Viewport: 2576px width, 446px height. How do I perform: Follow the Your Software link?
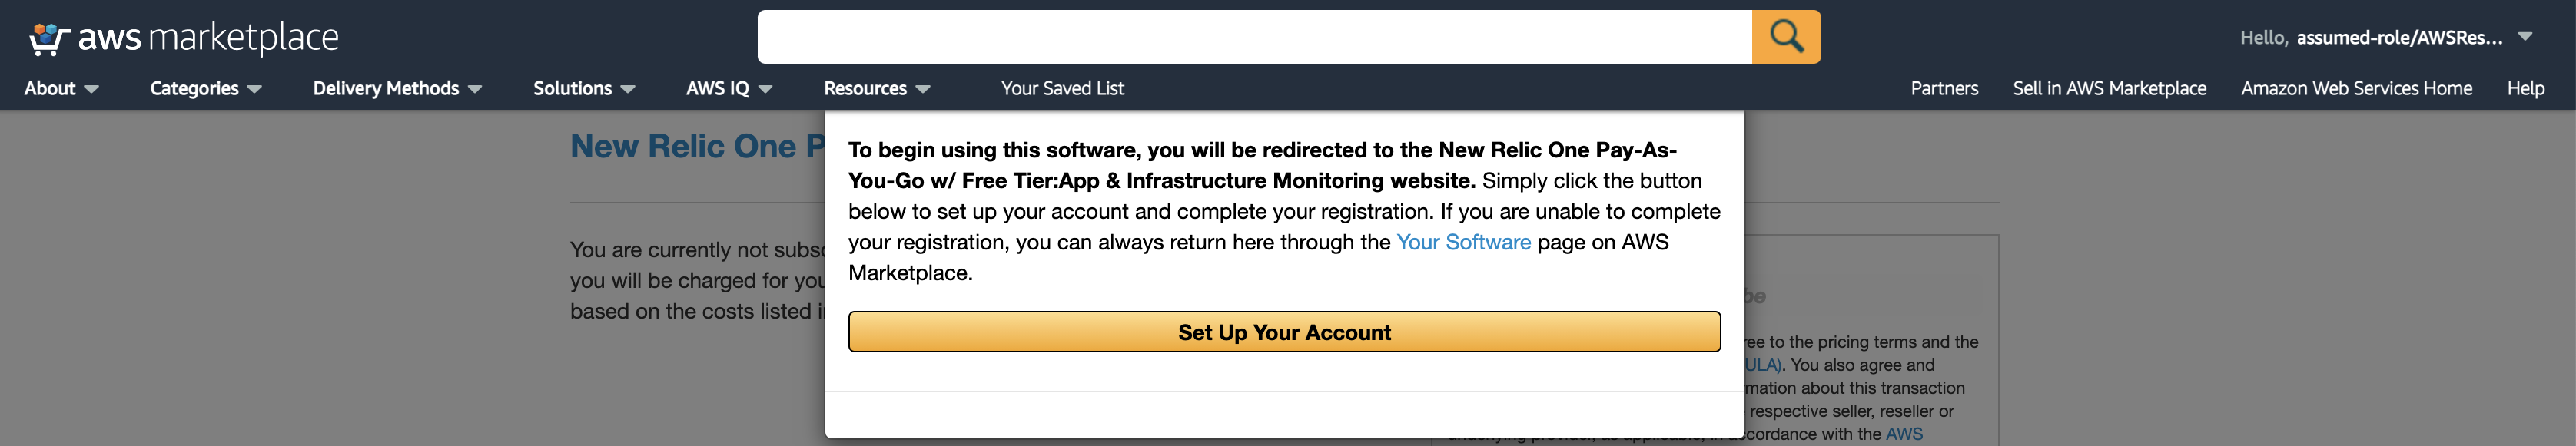pos(1463,242)
